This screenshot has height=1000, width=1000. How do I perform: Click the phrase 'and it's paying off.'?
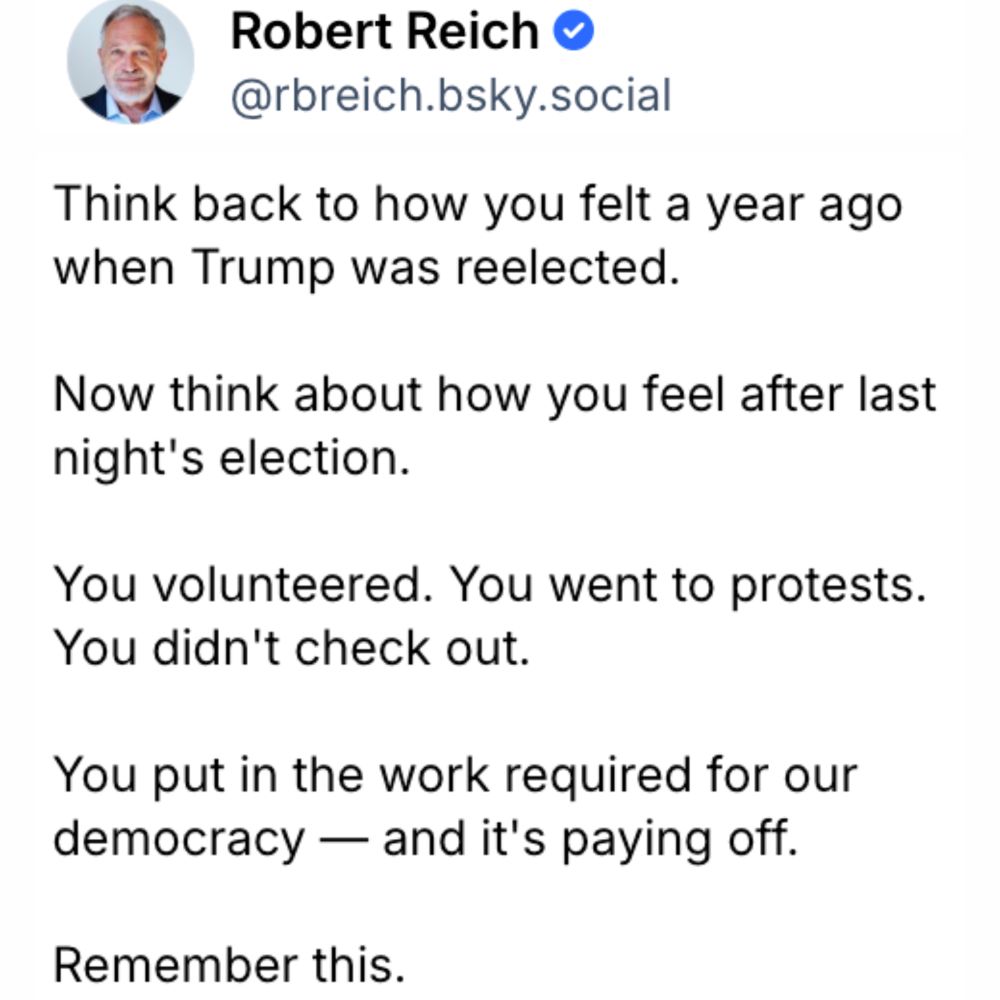590,839
